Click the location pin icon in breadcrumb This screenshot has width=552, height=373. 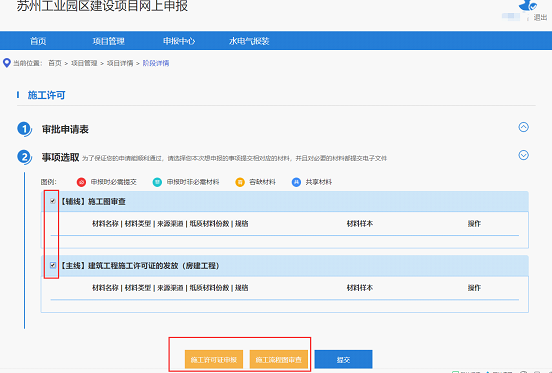tap(7, 63)
